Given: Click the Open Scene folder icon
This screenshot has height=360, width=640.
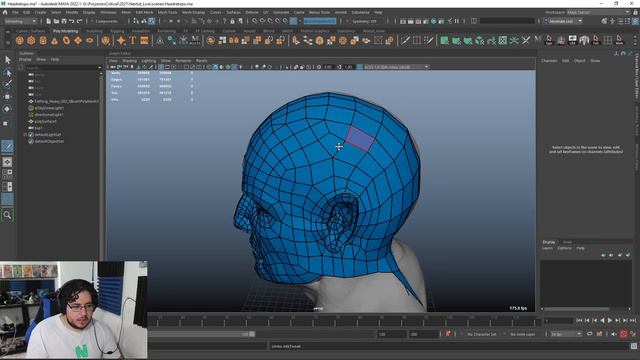Looking at the screenshot, I should [x=56, y=21].
